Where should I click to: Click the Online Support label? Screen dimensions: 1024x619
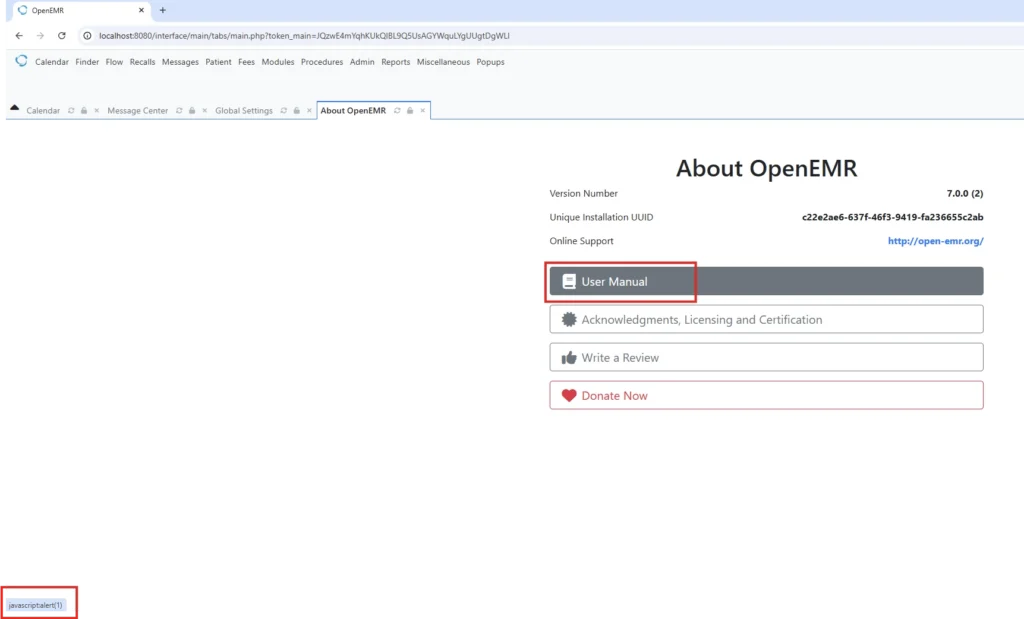[581, 241]
